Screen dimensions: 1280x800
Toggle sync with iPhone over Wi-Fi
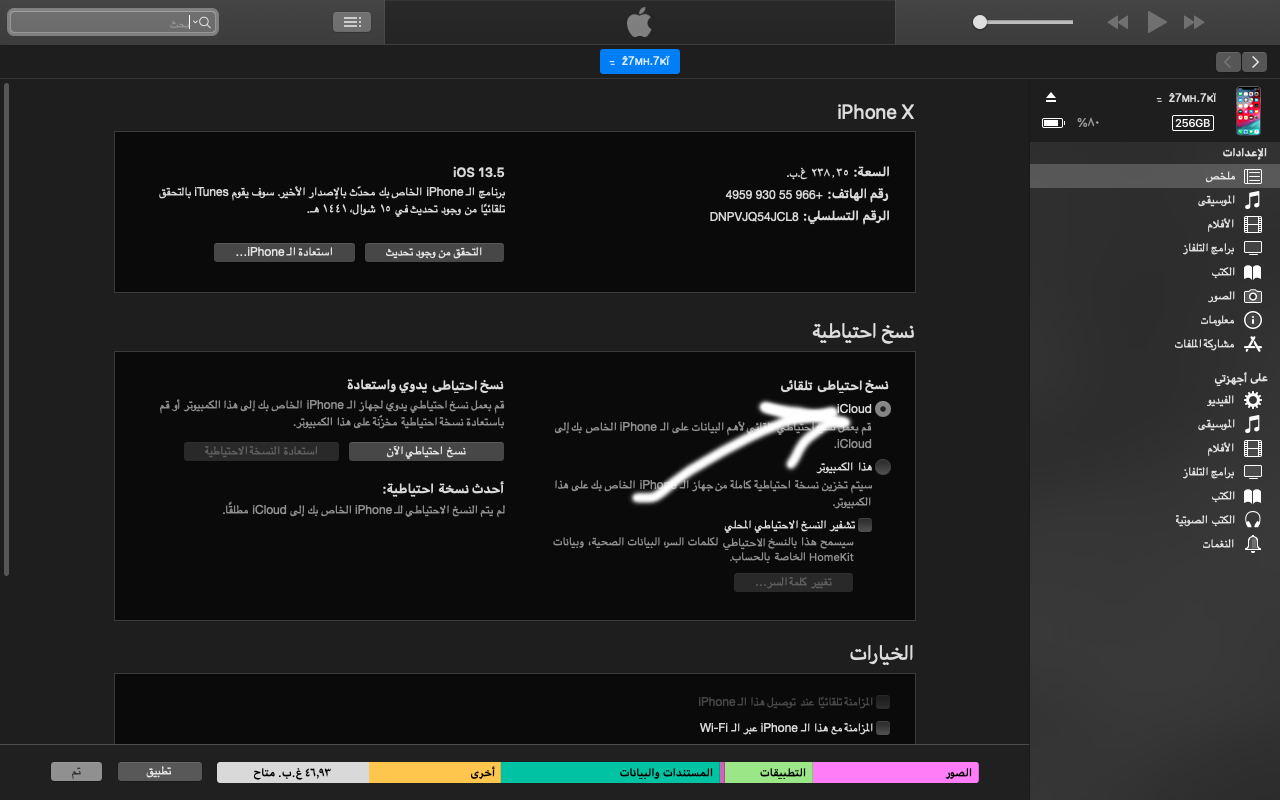click(882, 728)
